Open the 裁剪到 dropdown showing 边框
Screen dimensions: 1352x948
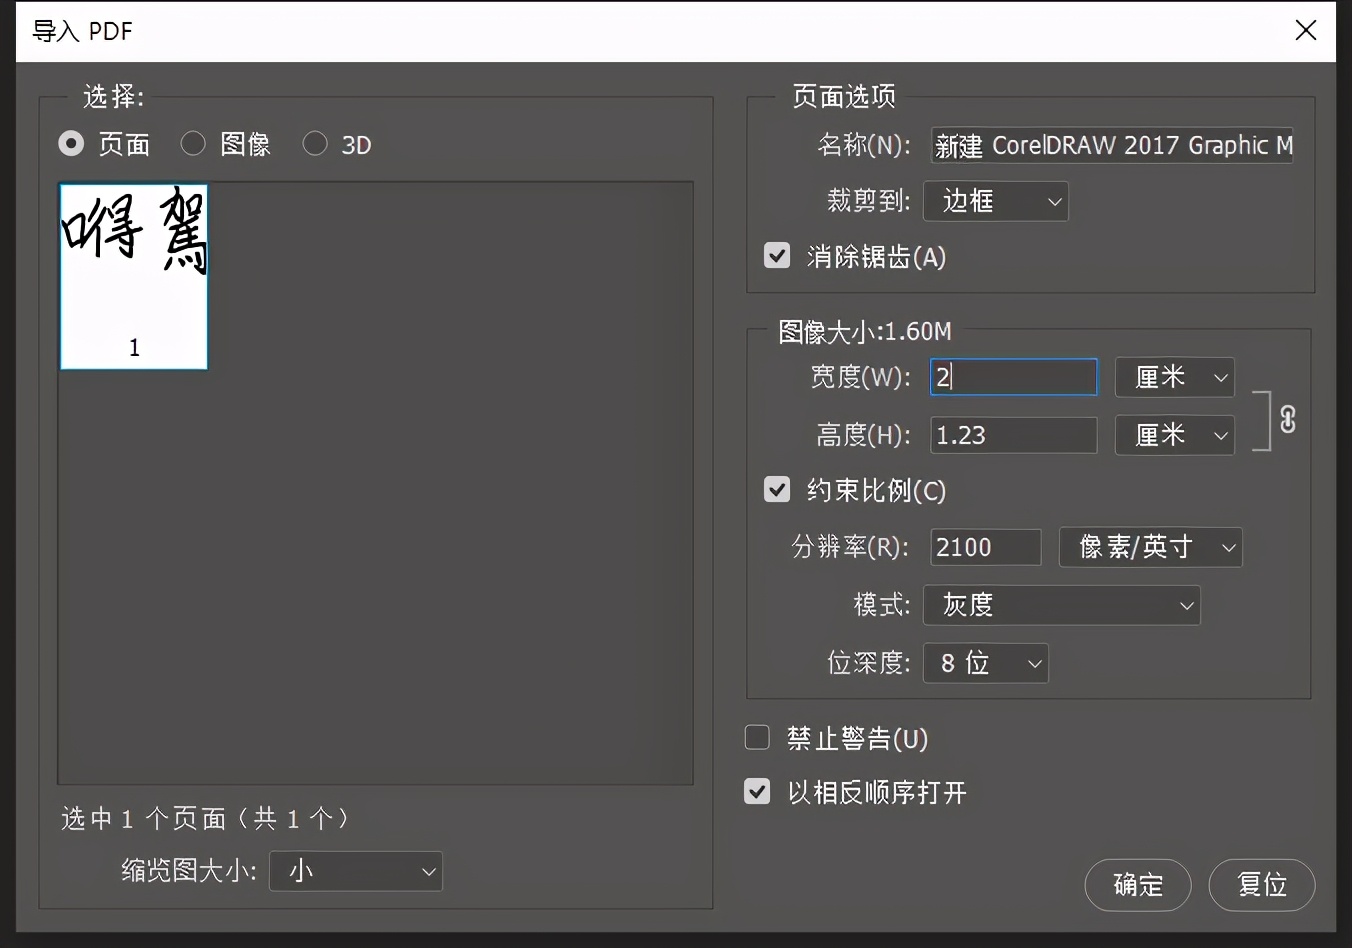point(996,201)
